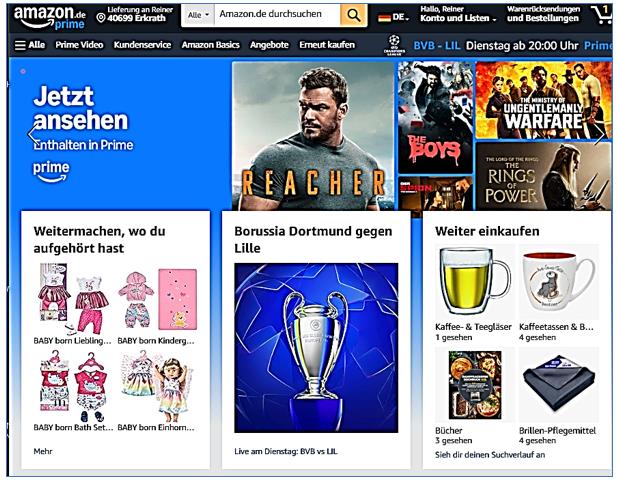
Task: Expand the Alle search category dropdown
Action: pyautogui.click(x=198, y=15)
